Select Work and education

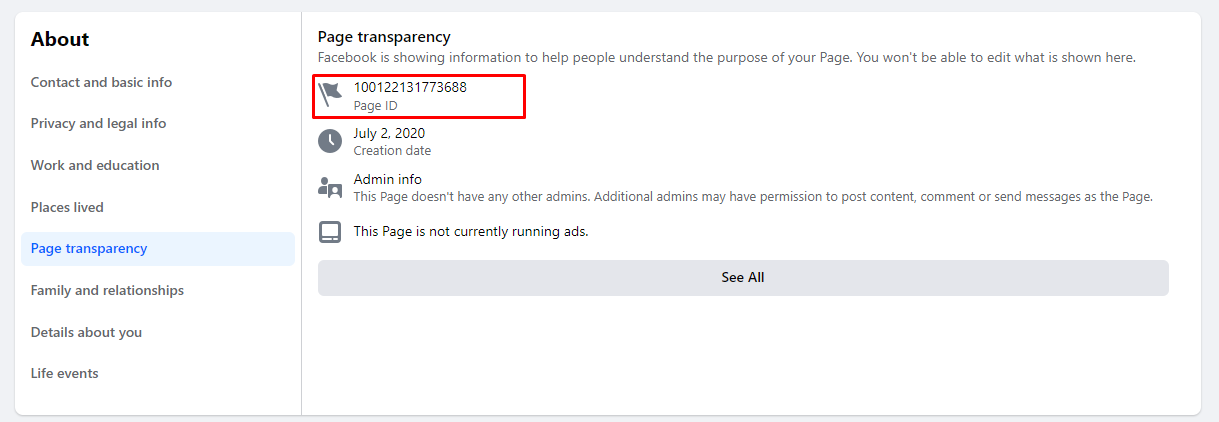(x=95, y=166)
